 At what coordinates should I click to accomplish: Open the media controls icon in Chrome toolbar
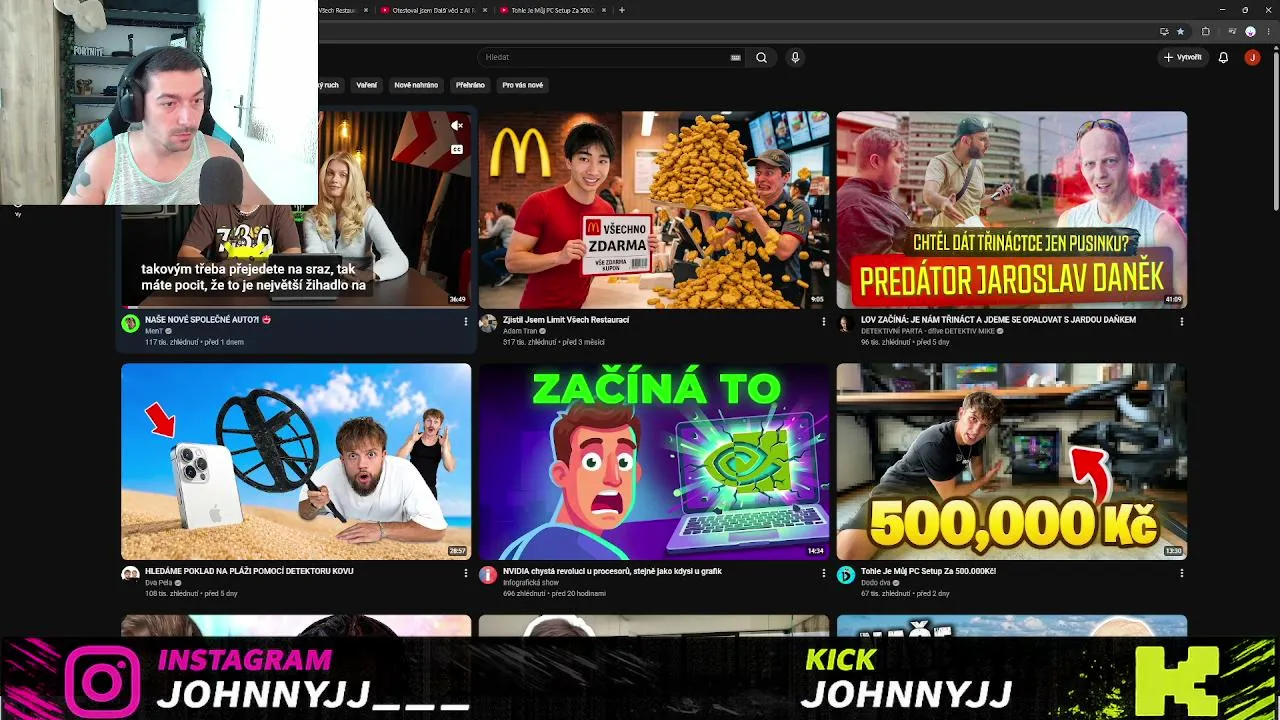1231,31
